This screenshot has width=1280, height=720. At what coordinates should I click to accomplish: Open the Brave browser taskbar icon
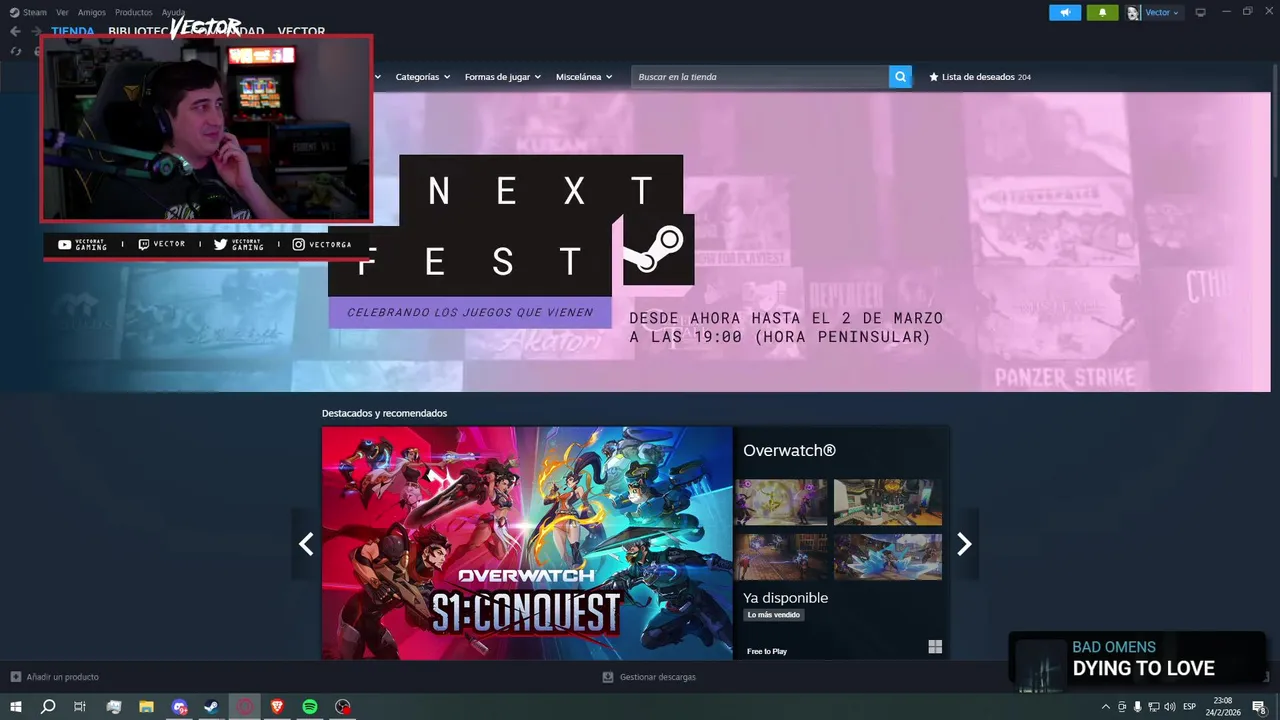click(277, 707)
